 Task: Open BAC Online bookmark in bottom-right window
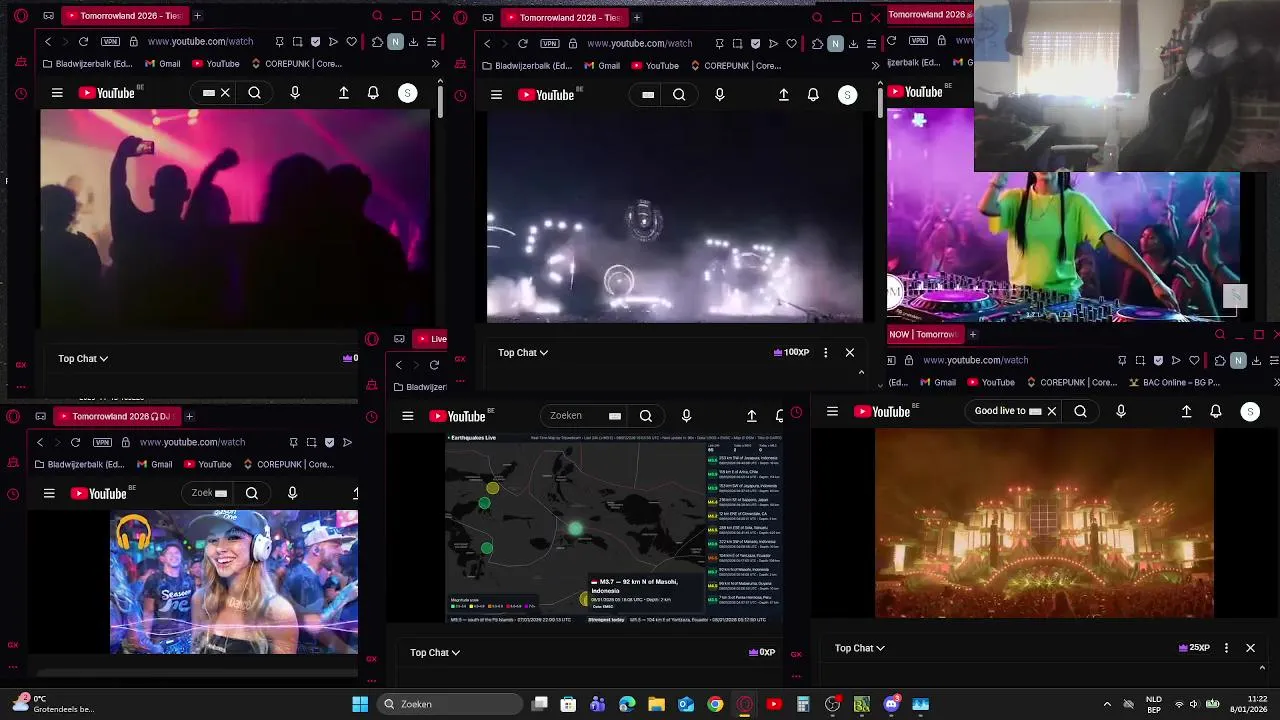pos(1175,382)
